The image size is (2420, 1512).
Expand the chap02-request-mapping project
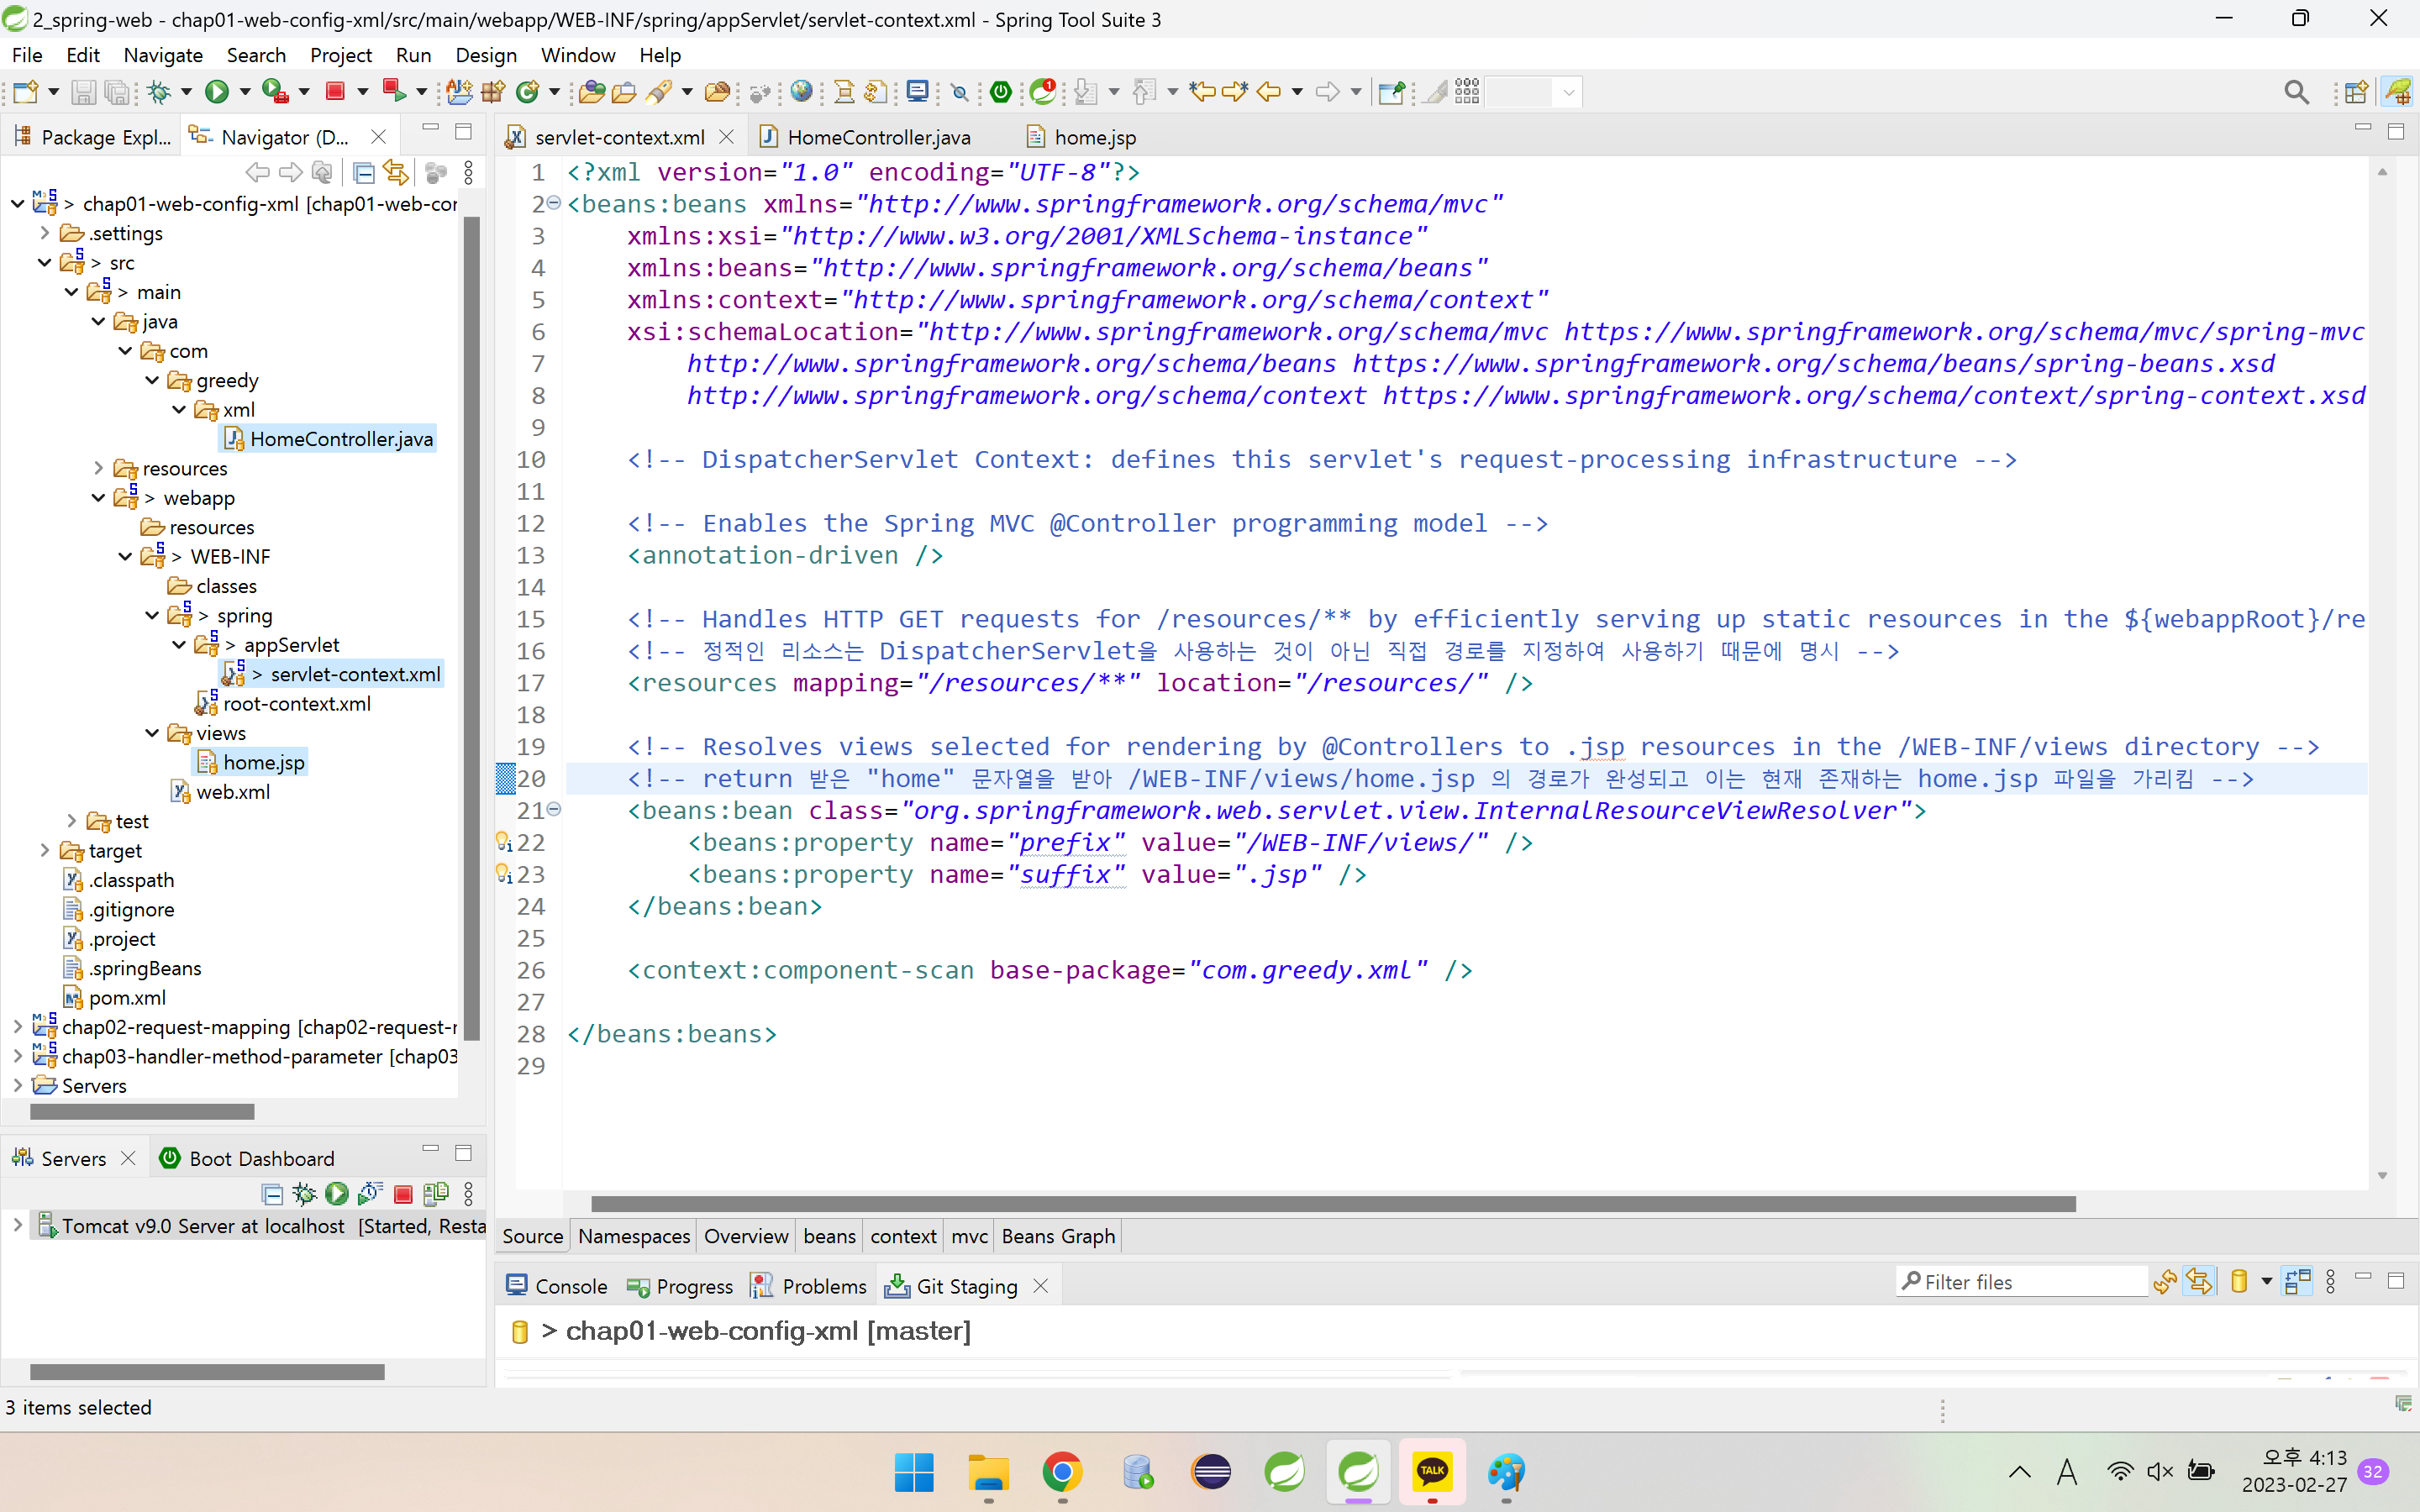pyautogui.click(x=17, y=1027)
